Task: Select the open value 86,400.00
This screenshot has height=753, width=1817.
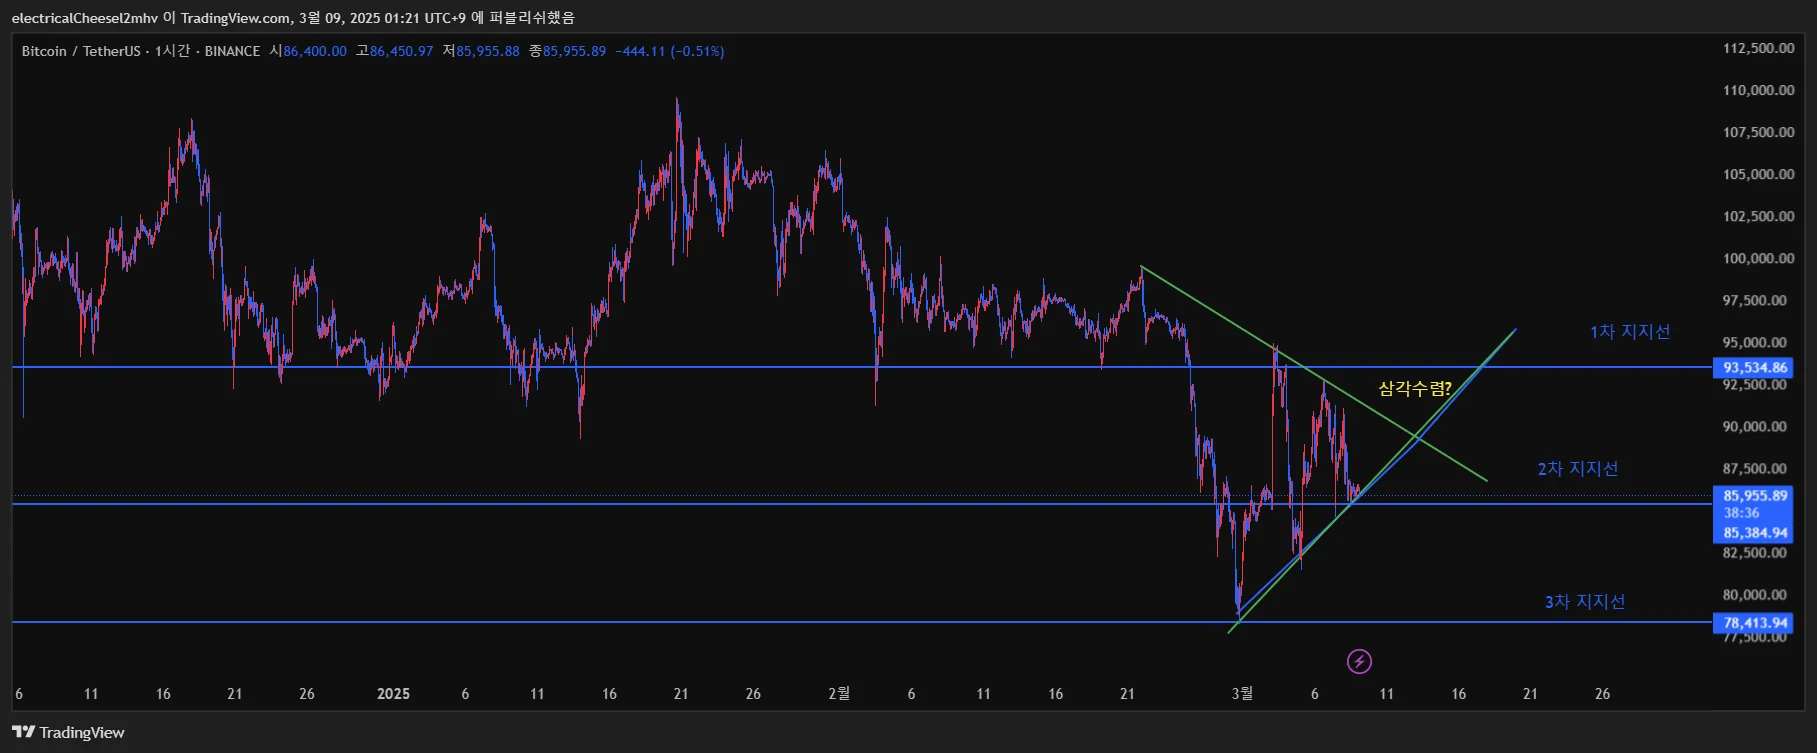Action: 315,51
